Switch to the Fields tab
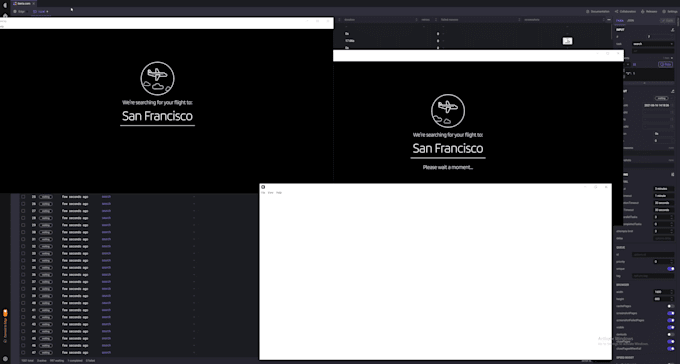 620,20
